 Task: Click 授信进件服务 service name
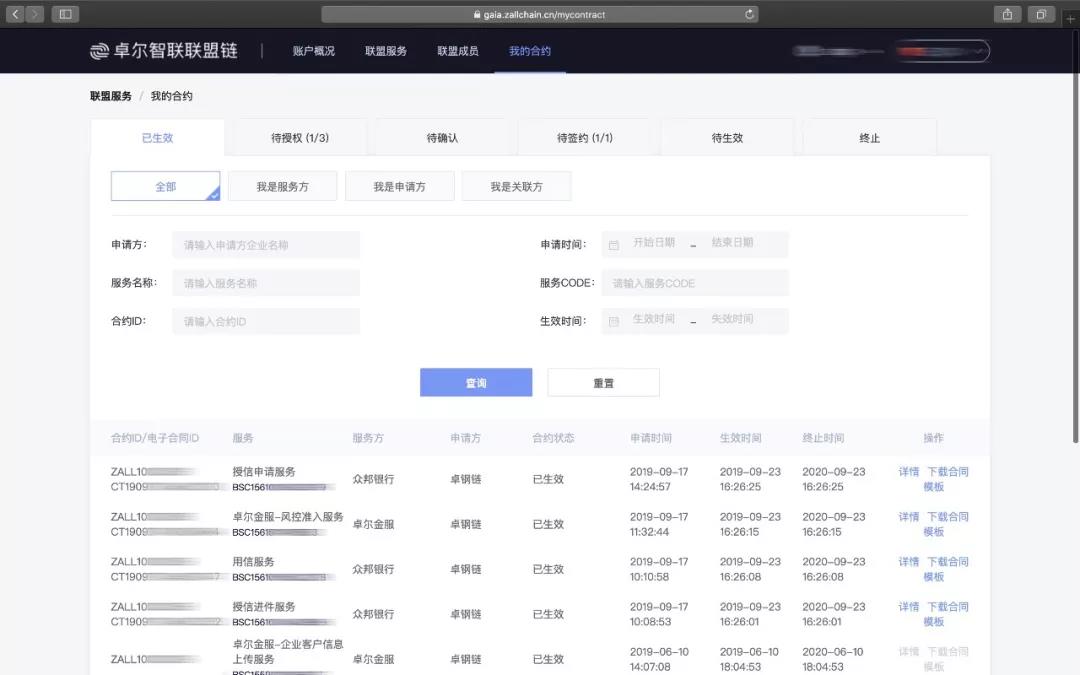tap(264, 607)
